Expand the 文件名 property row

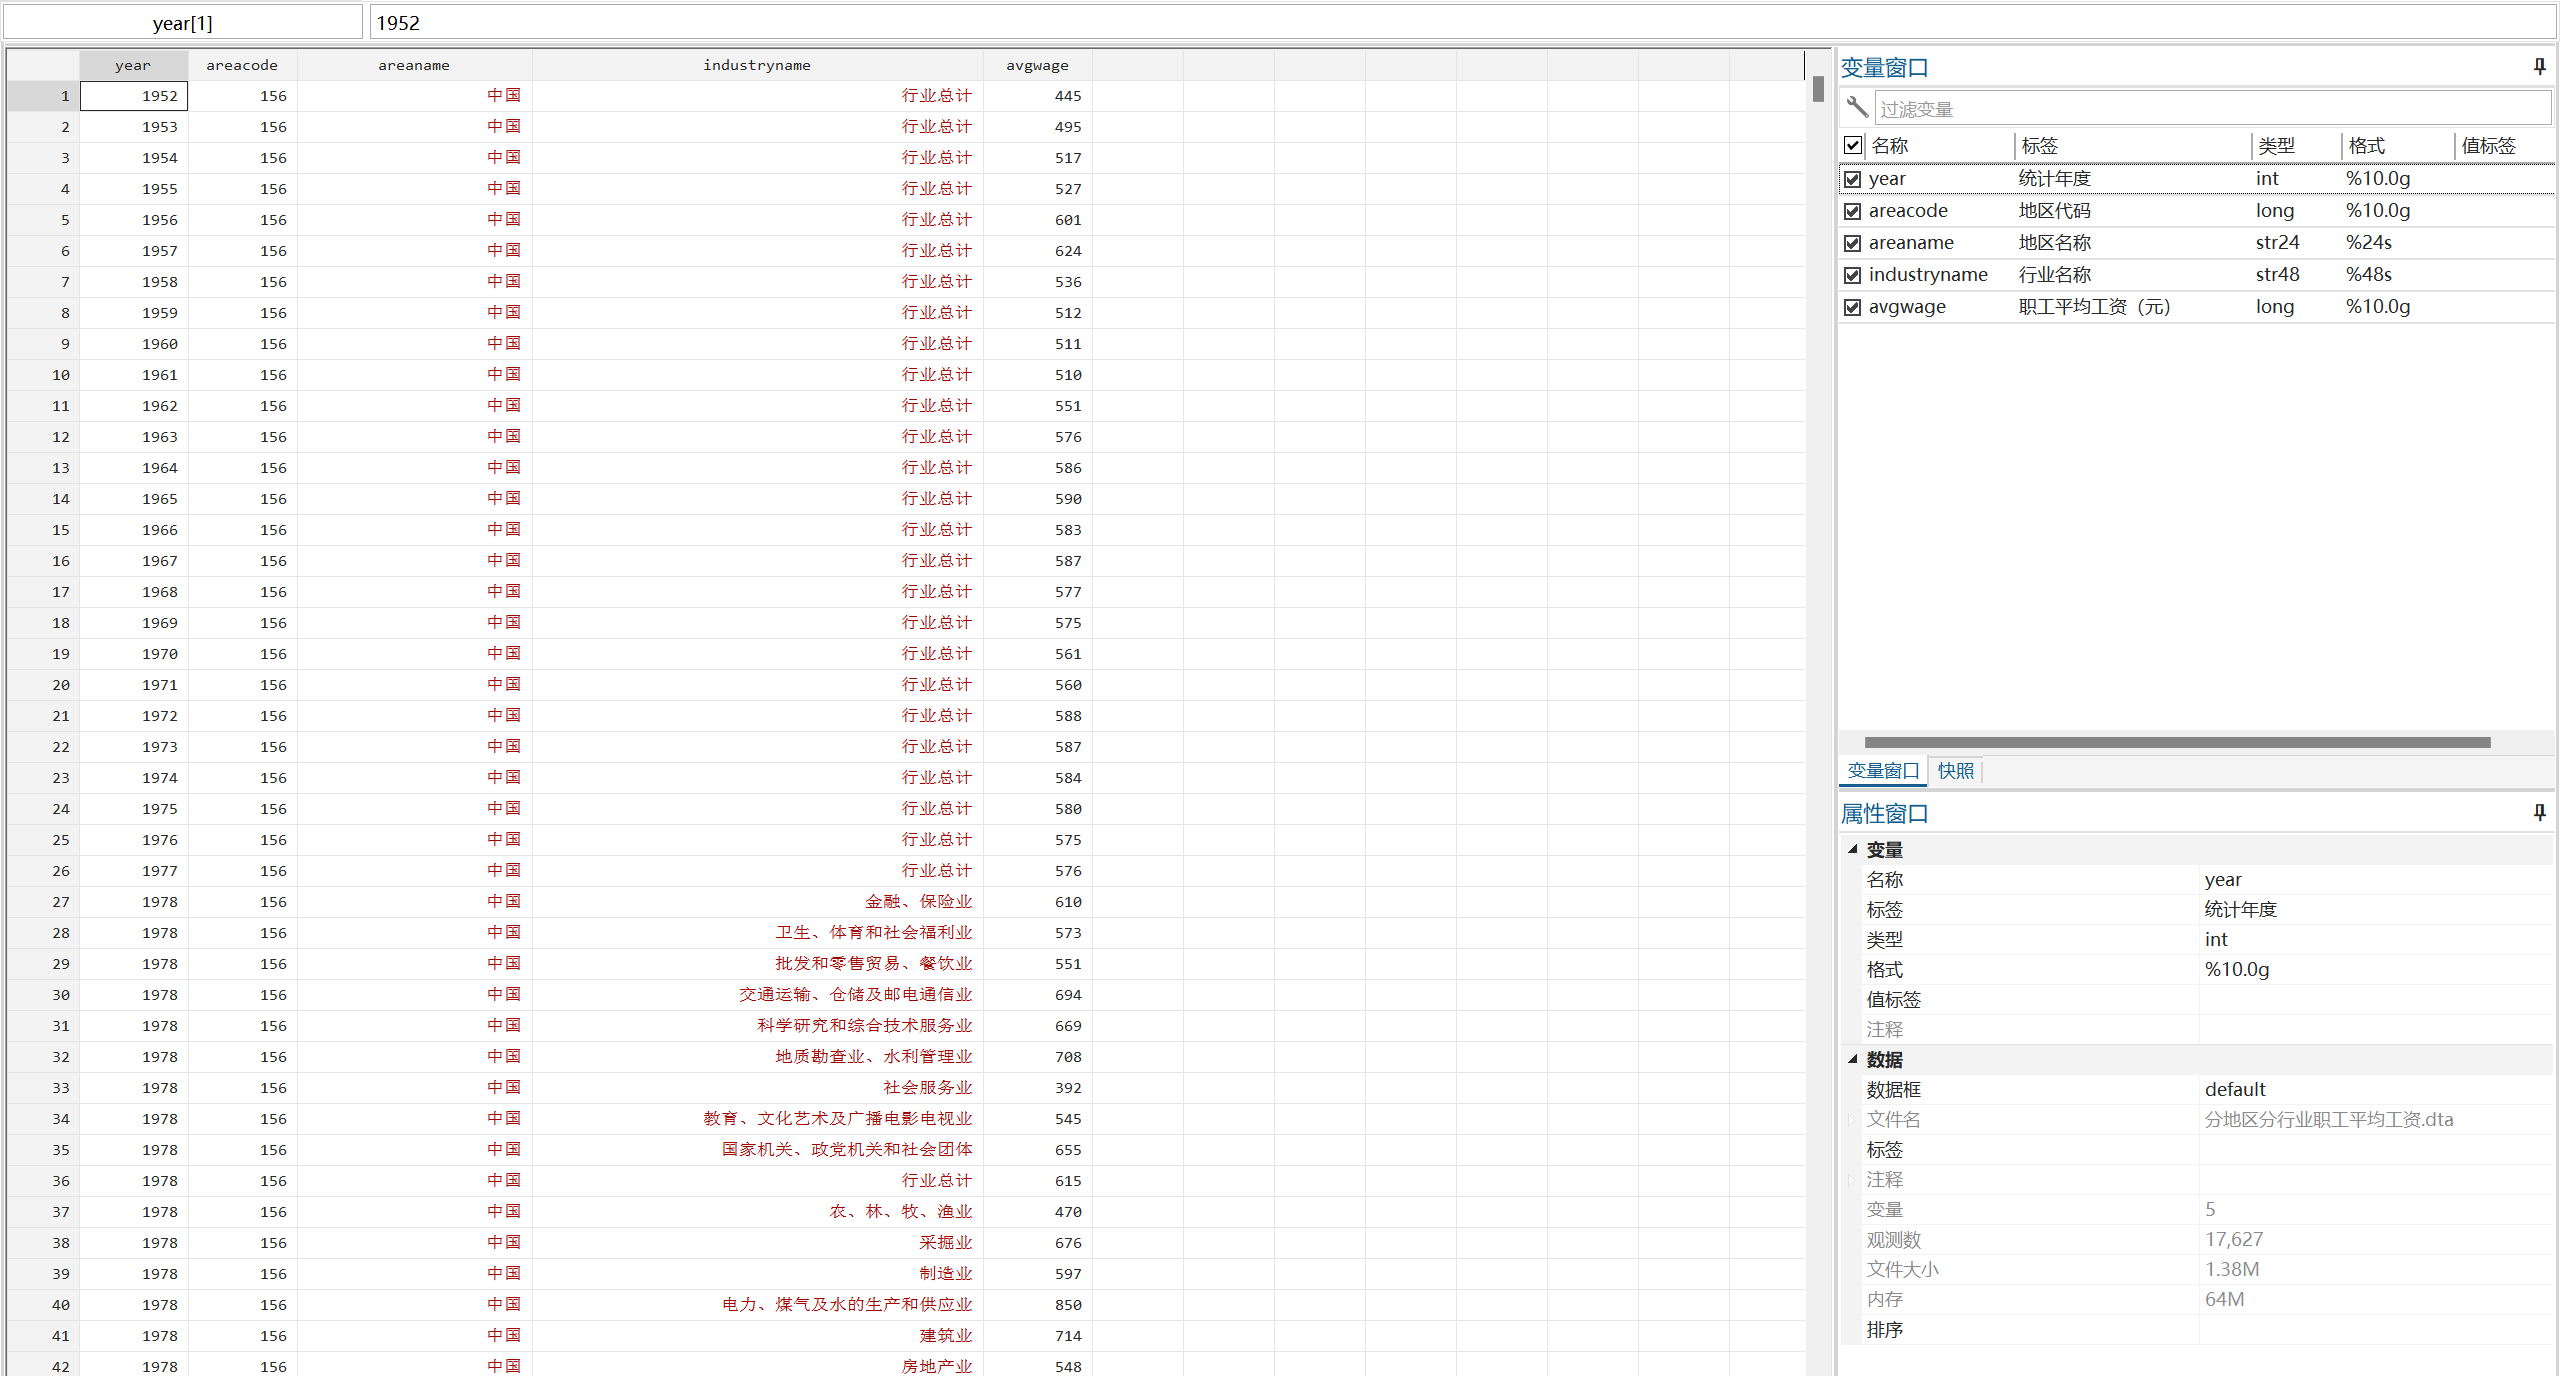[1851, 1120]
